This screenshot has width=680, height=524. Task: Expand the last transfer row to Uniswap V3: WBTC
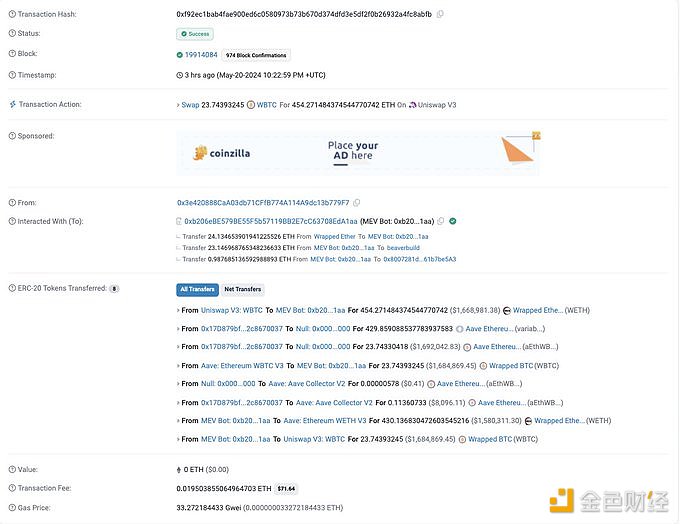pyautogui.click(x=177, y=439)
